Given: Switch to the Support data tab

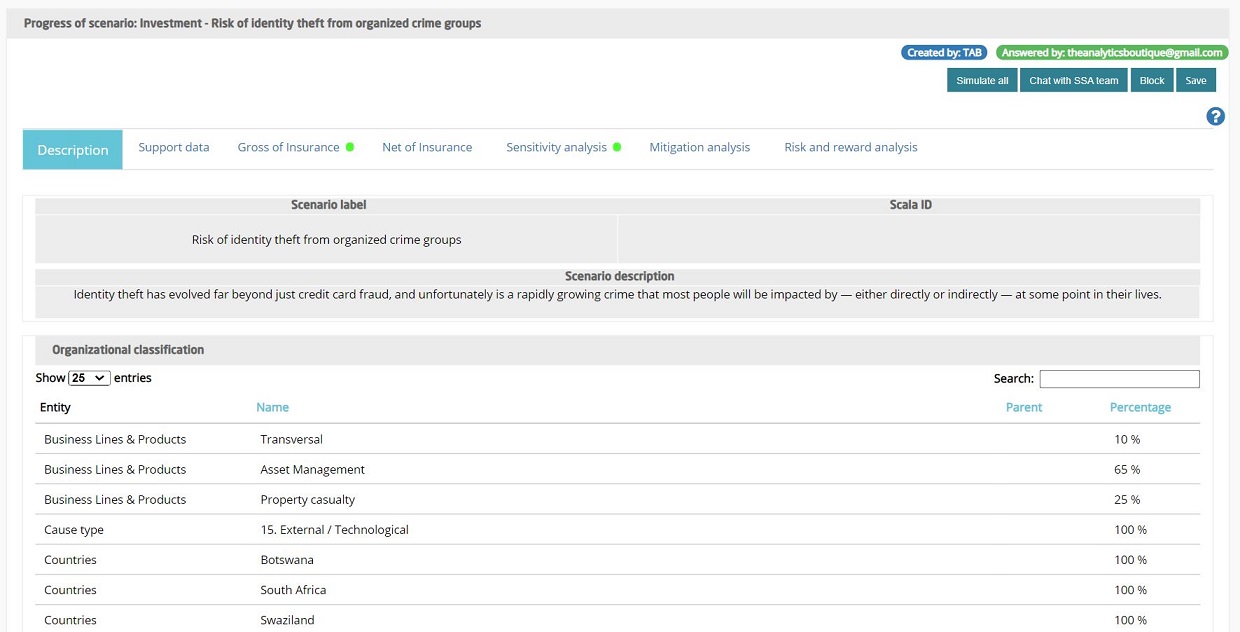Looking at the screenshot, I should click(x=174, y=147).
